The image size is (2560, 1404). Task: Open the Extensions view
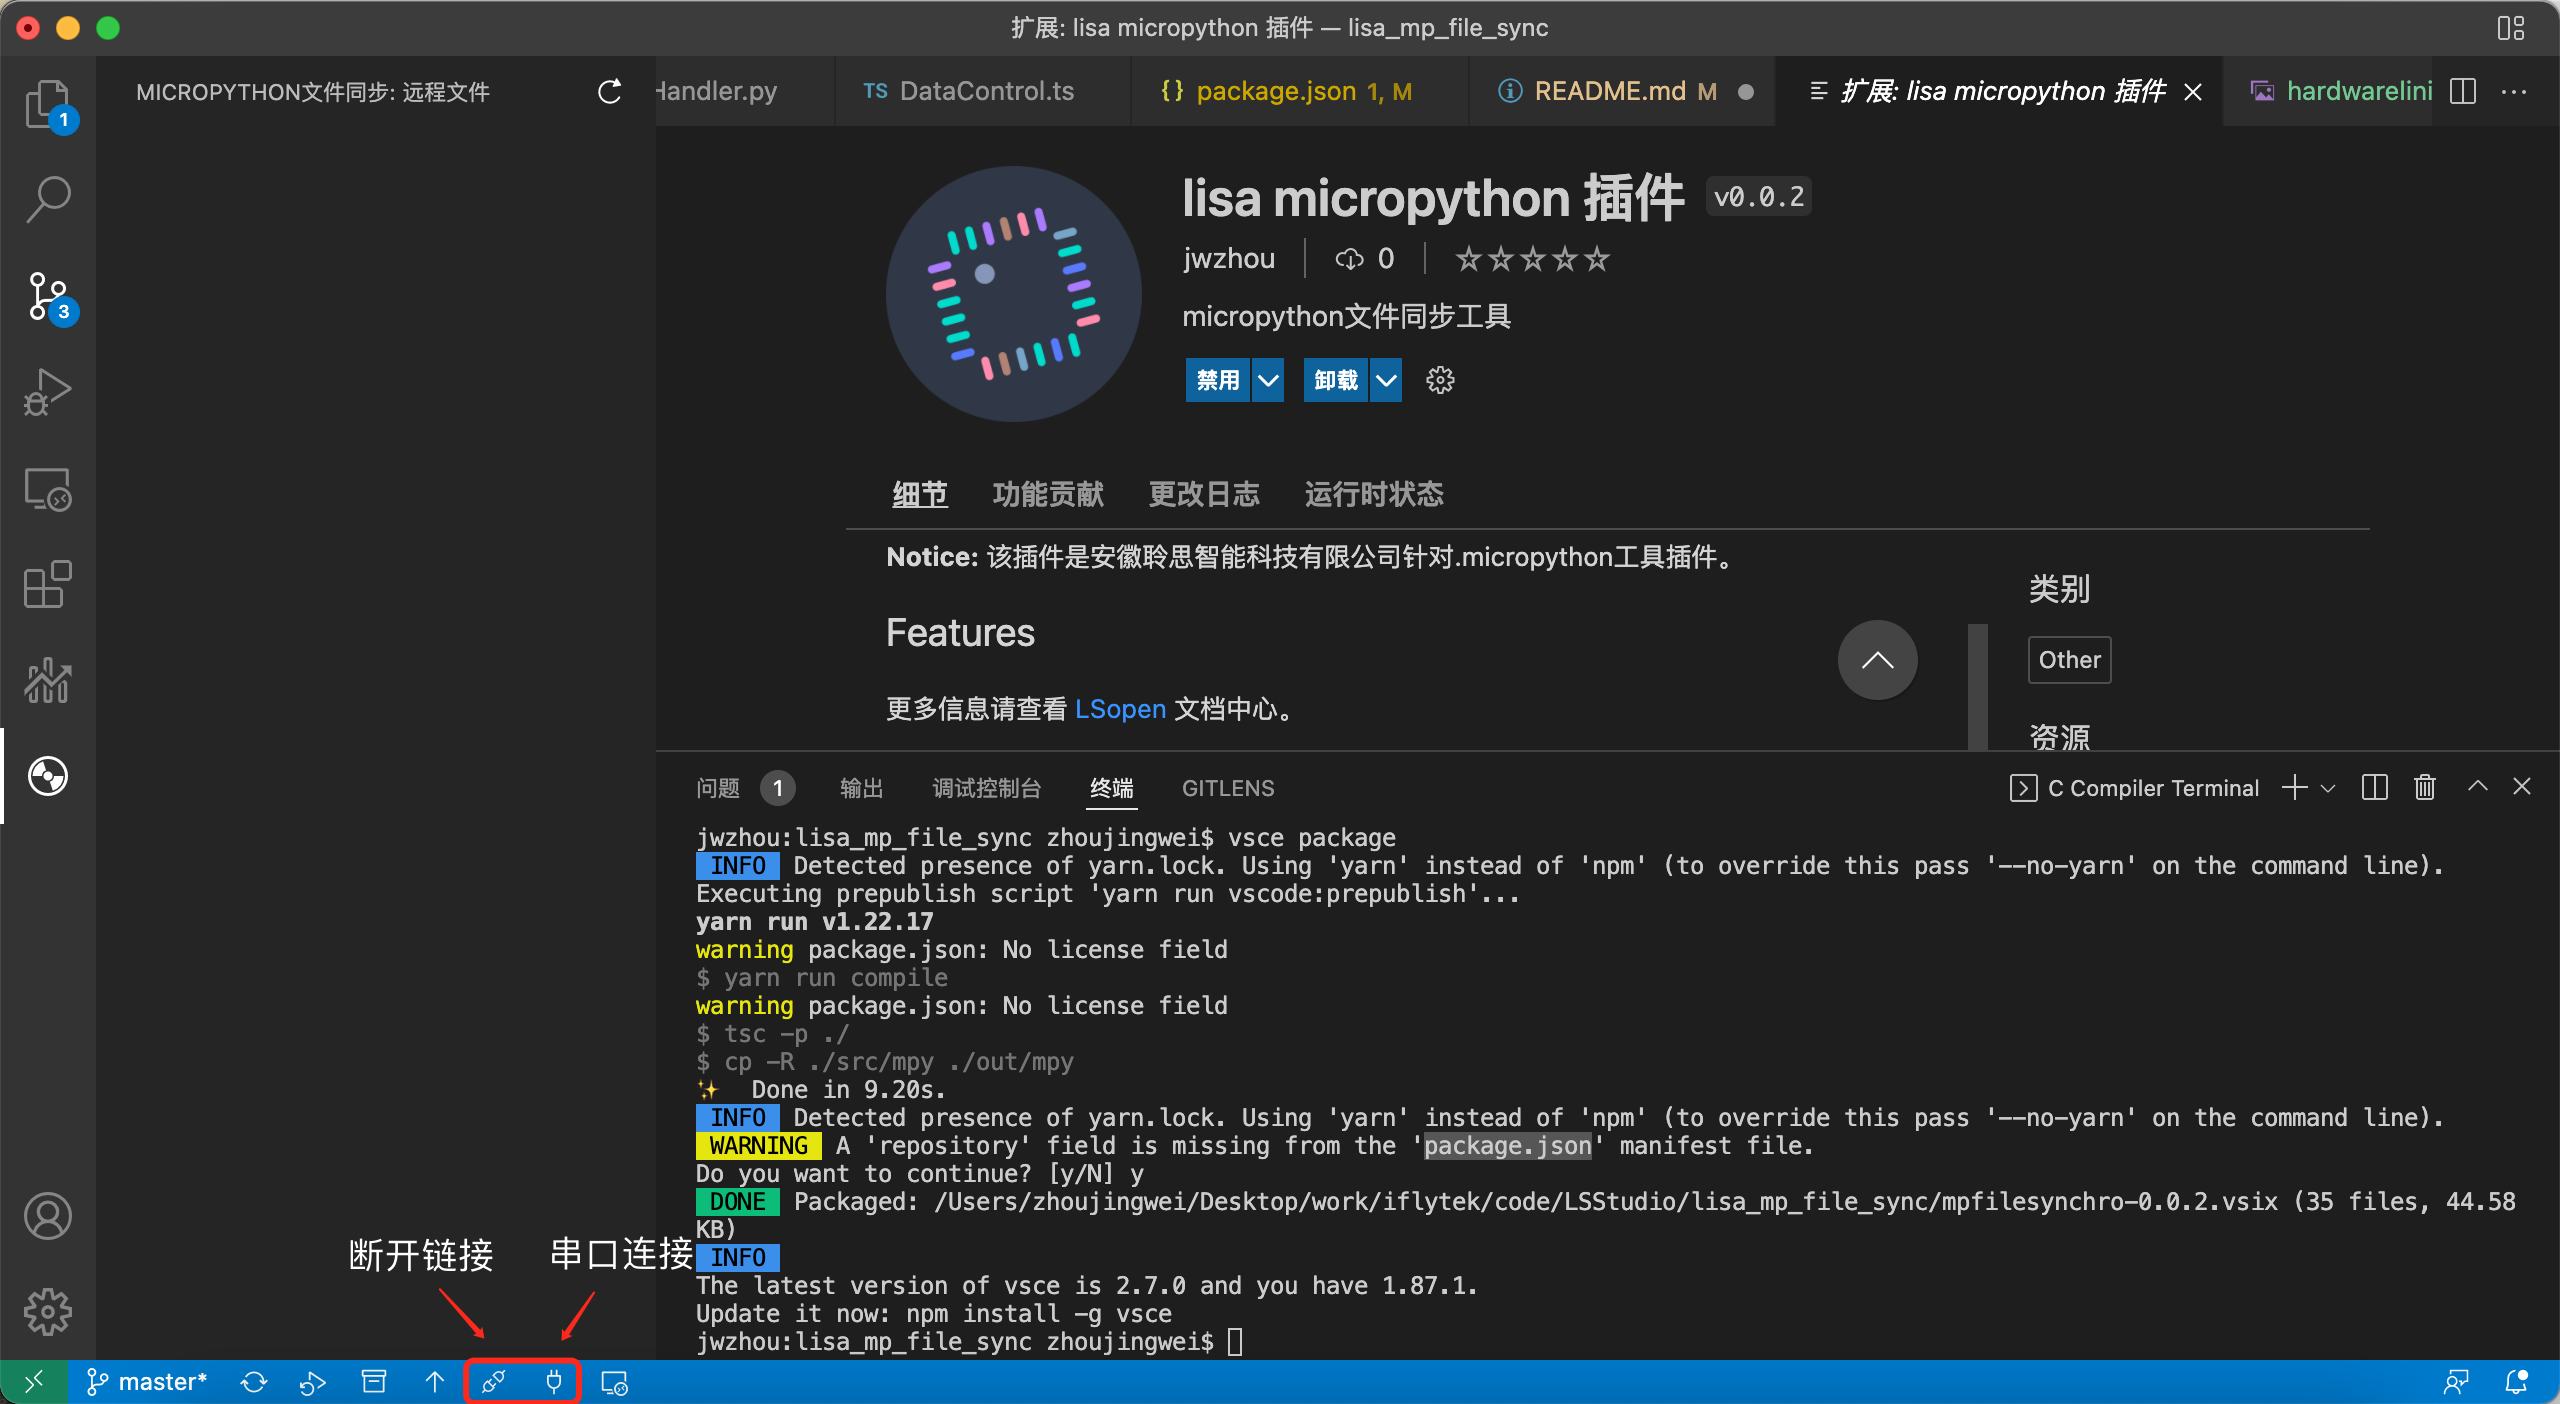47,585
